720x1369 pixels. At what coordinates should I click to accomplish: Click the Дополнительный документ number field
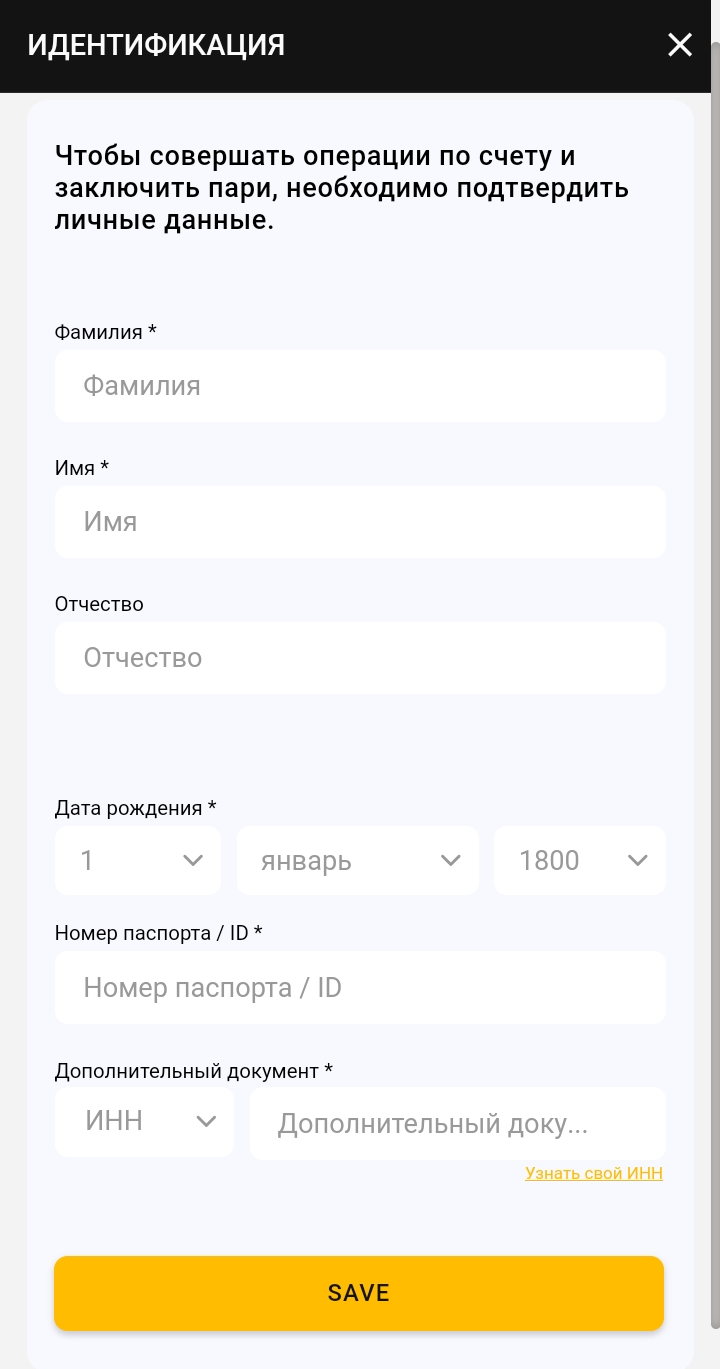pyautogui.click(x=457, y=1124)
